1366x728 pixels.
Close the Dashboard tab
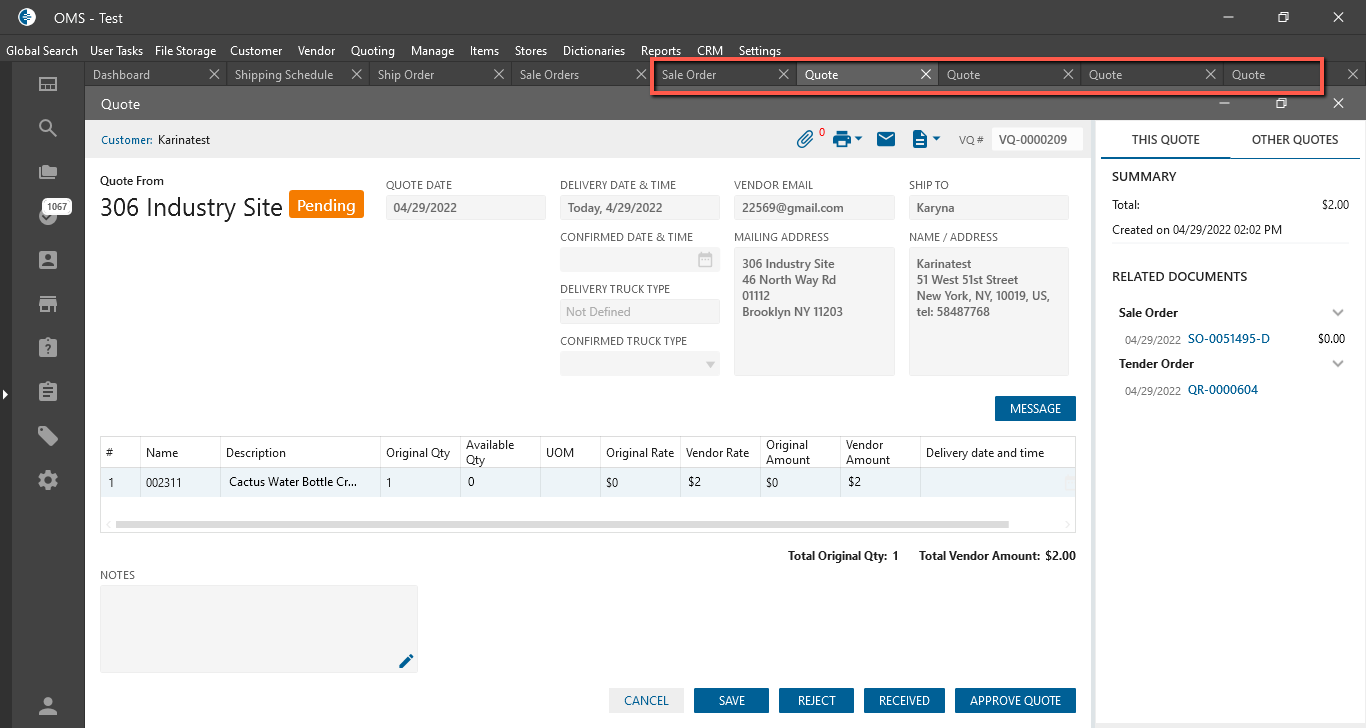tap(214, 74)
